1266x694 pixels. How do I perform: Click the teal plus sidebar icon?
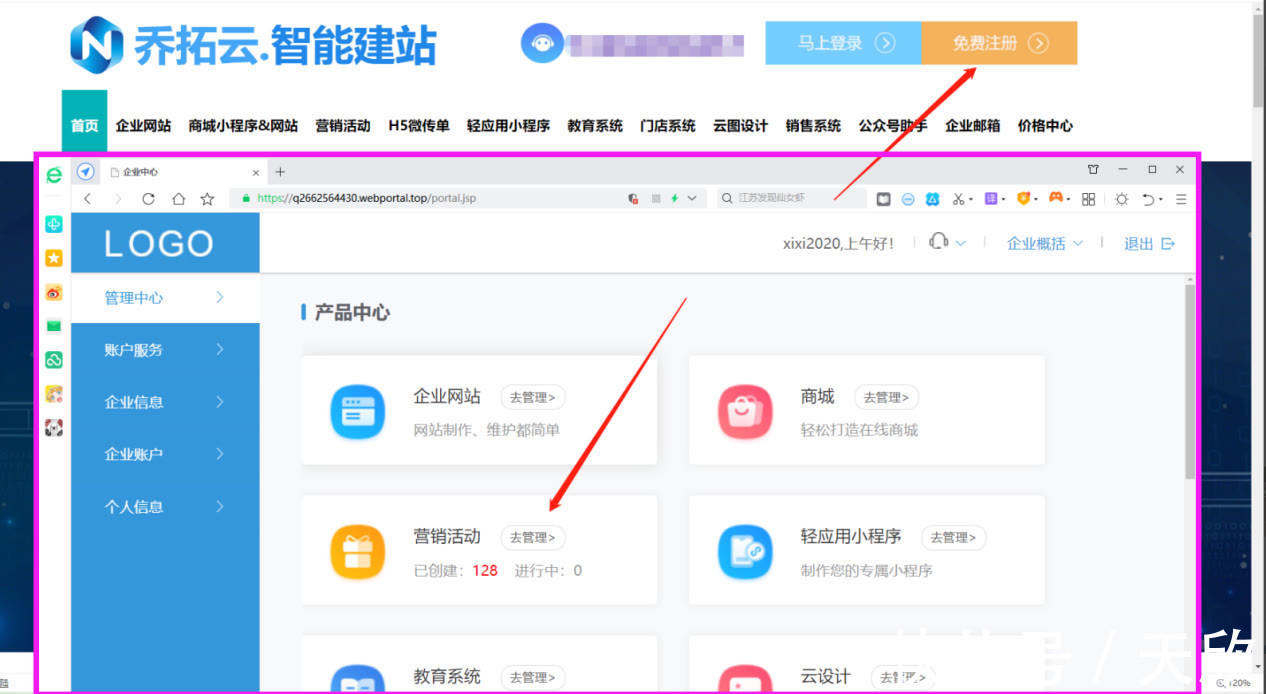tap(54, 225)
